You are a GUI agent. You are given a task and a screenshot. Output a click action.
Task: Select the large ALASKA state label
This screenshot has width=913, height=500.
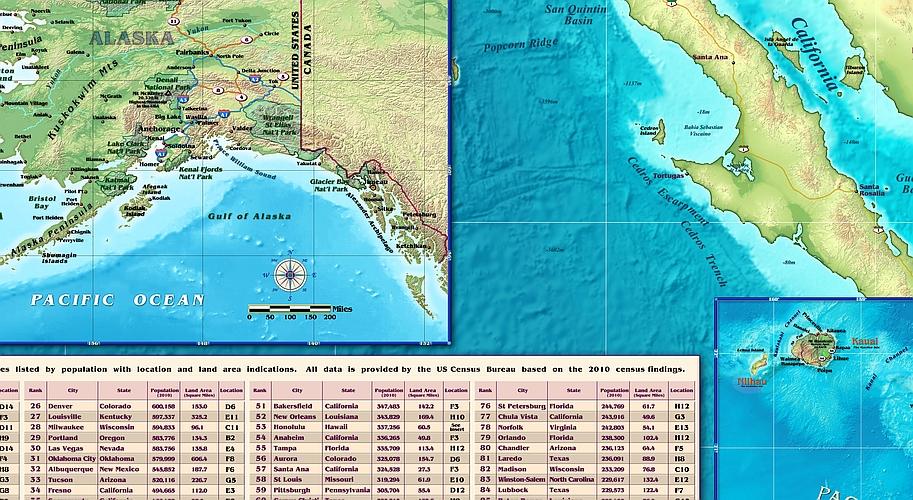point(132,38)
